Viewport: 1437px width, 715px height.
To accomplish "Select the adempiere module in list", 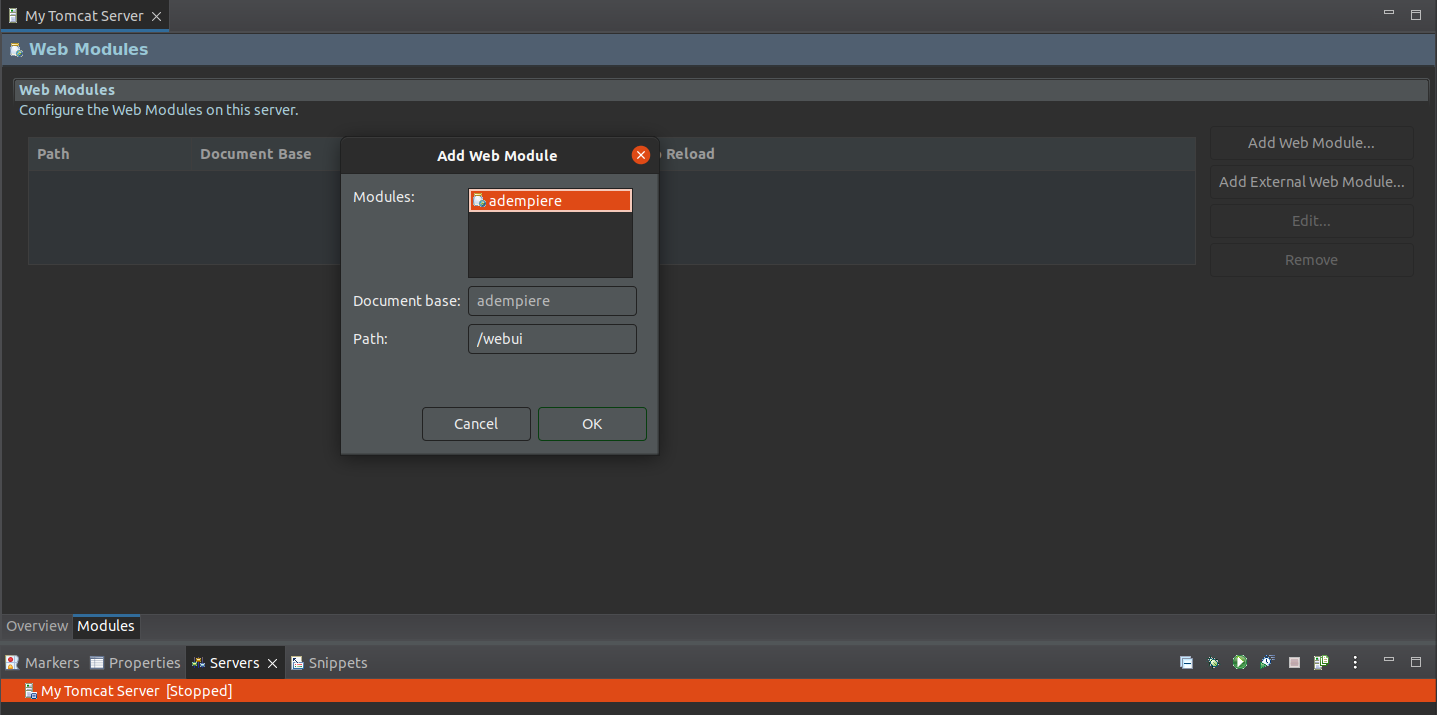I will coord(551,201).
